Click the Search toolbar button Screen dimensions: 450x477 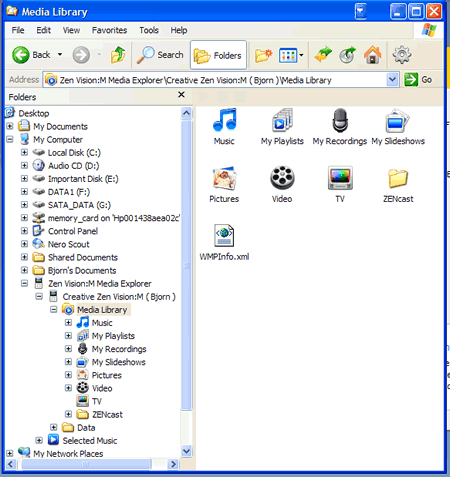tap(161, 55)
